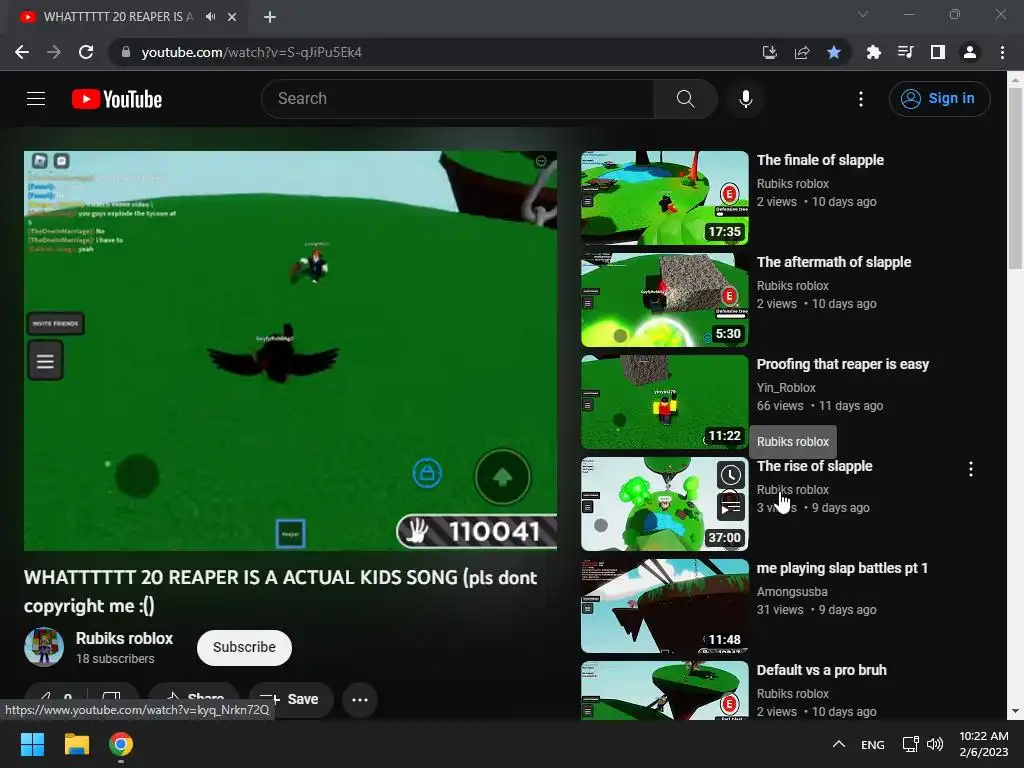Open The rise of slapple title
Image resolution: width=1024 pixels, height=768 pixels.
pos(814,466)
